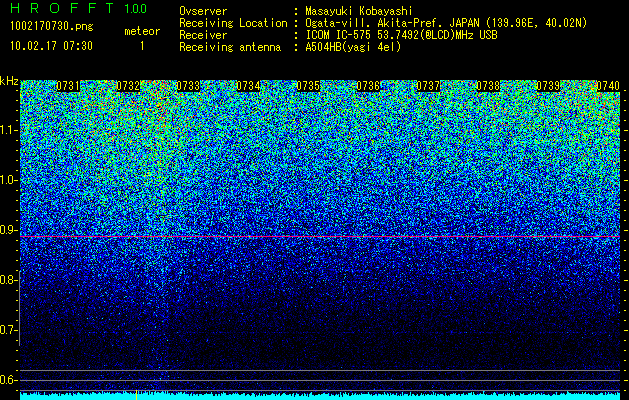
Task: Click the 0734 time marker
Action: click(x=248, y=86)
